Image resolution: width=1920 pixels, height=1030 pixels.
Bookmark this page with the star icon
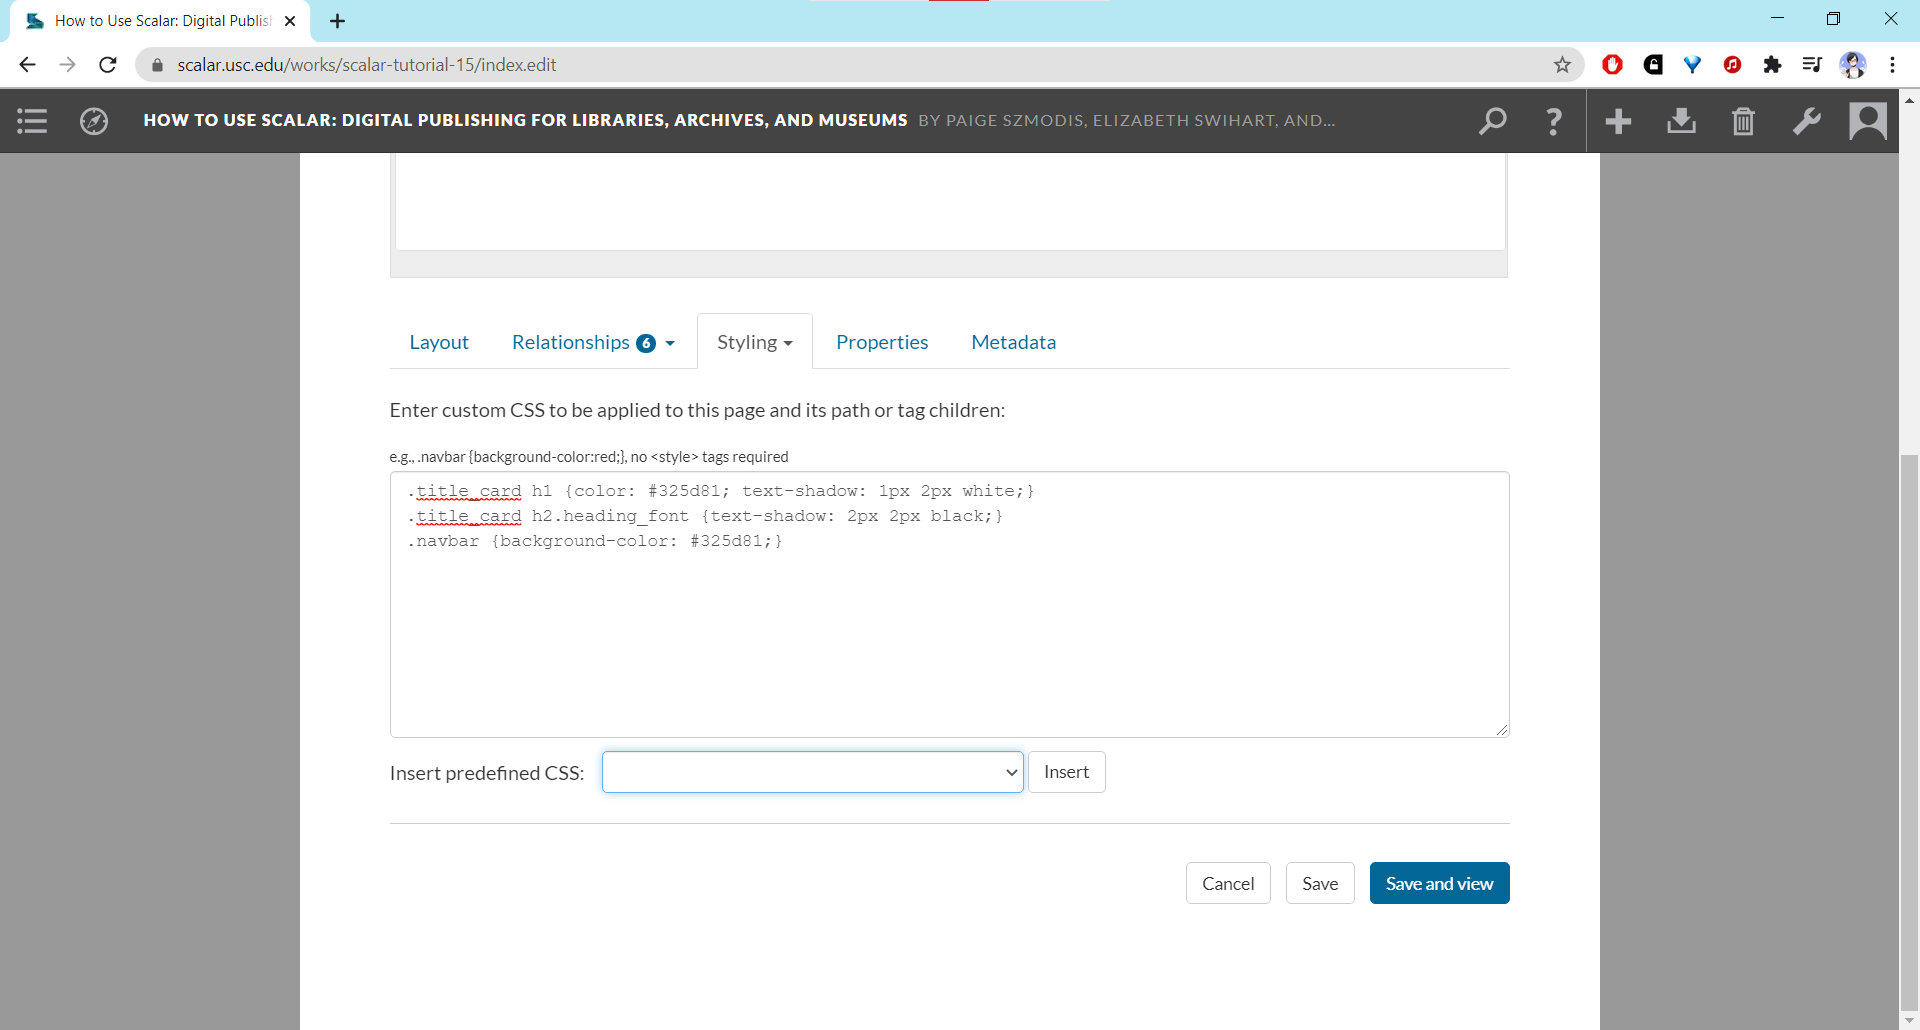1562,65
